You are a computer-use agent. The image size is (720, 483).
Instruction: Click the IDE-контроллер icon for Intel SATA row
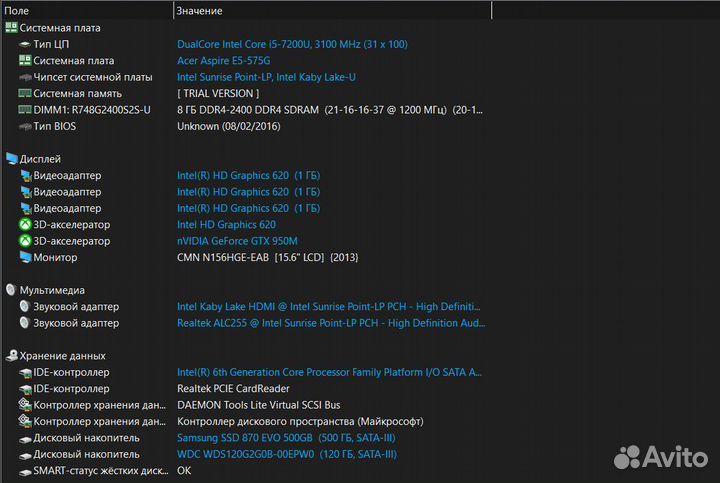(x=25, y=373)
